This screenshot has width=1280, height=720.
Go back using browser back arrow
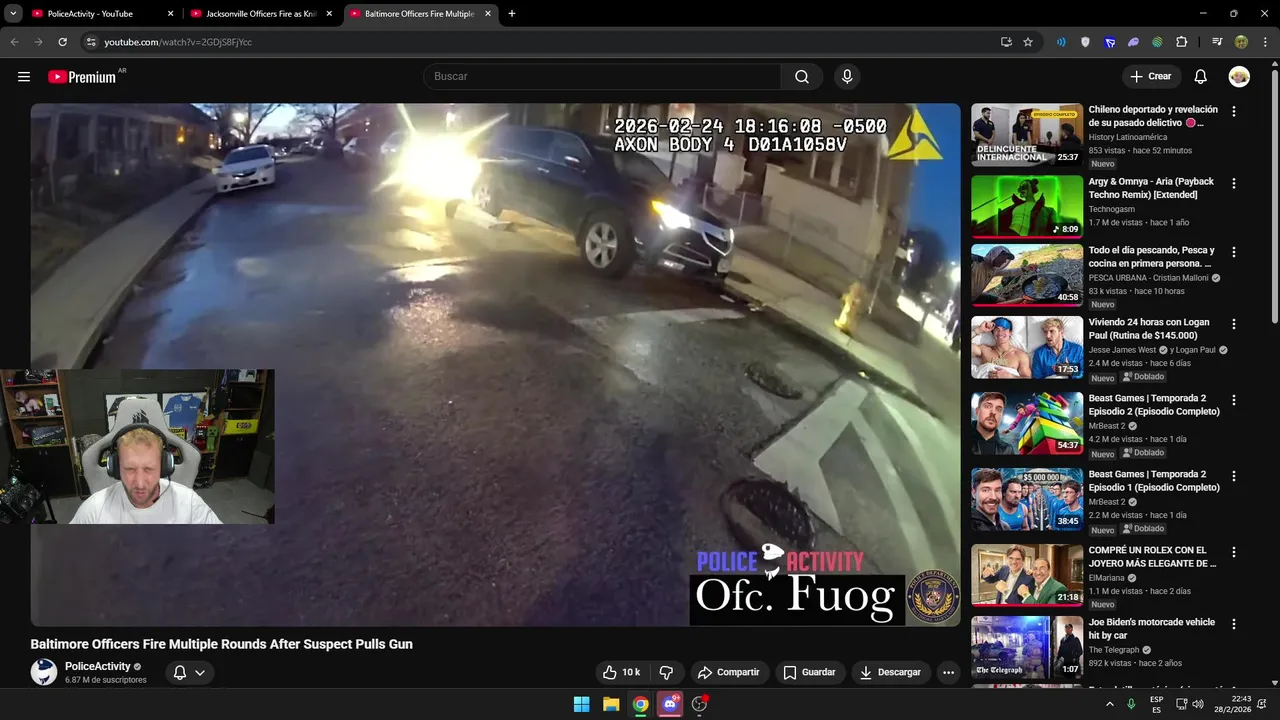click(x=14, y=42)
